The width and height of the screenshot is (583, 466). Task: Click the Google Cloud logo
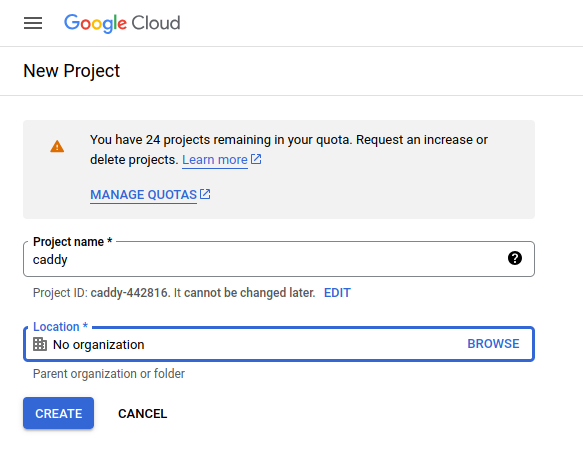click(x=122, y=23)
